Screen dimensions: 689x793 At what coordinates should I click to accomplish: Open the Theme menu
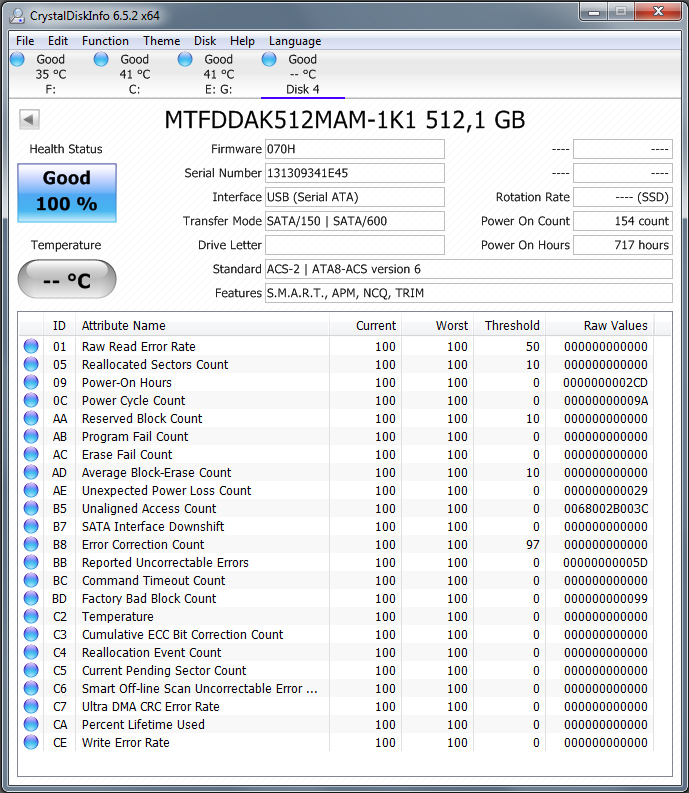pos(161,41)
